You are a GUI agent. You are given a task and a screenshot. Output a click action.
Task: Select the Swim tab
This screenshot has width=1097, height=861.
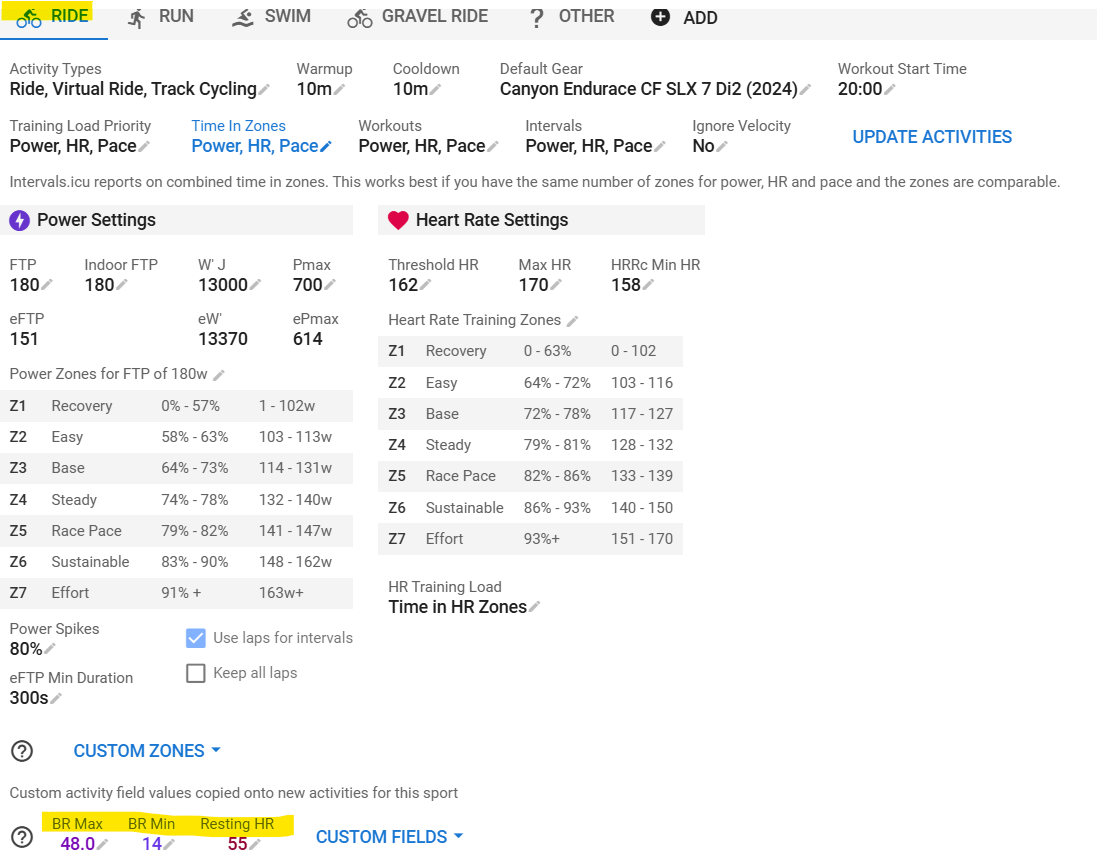(271, 17)
